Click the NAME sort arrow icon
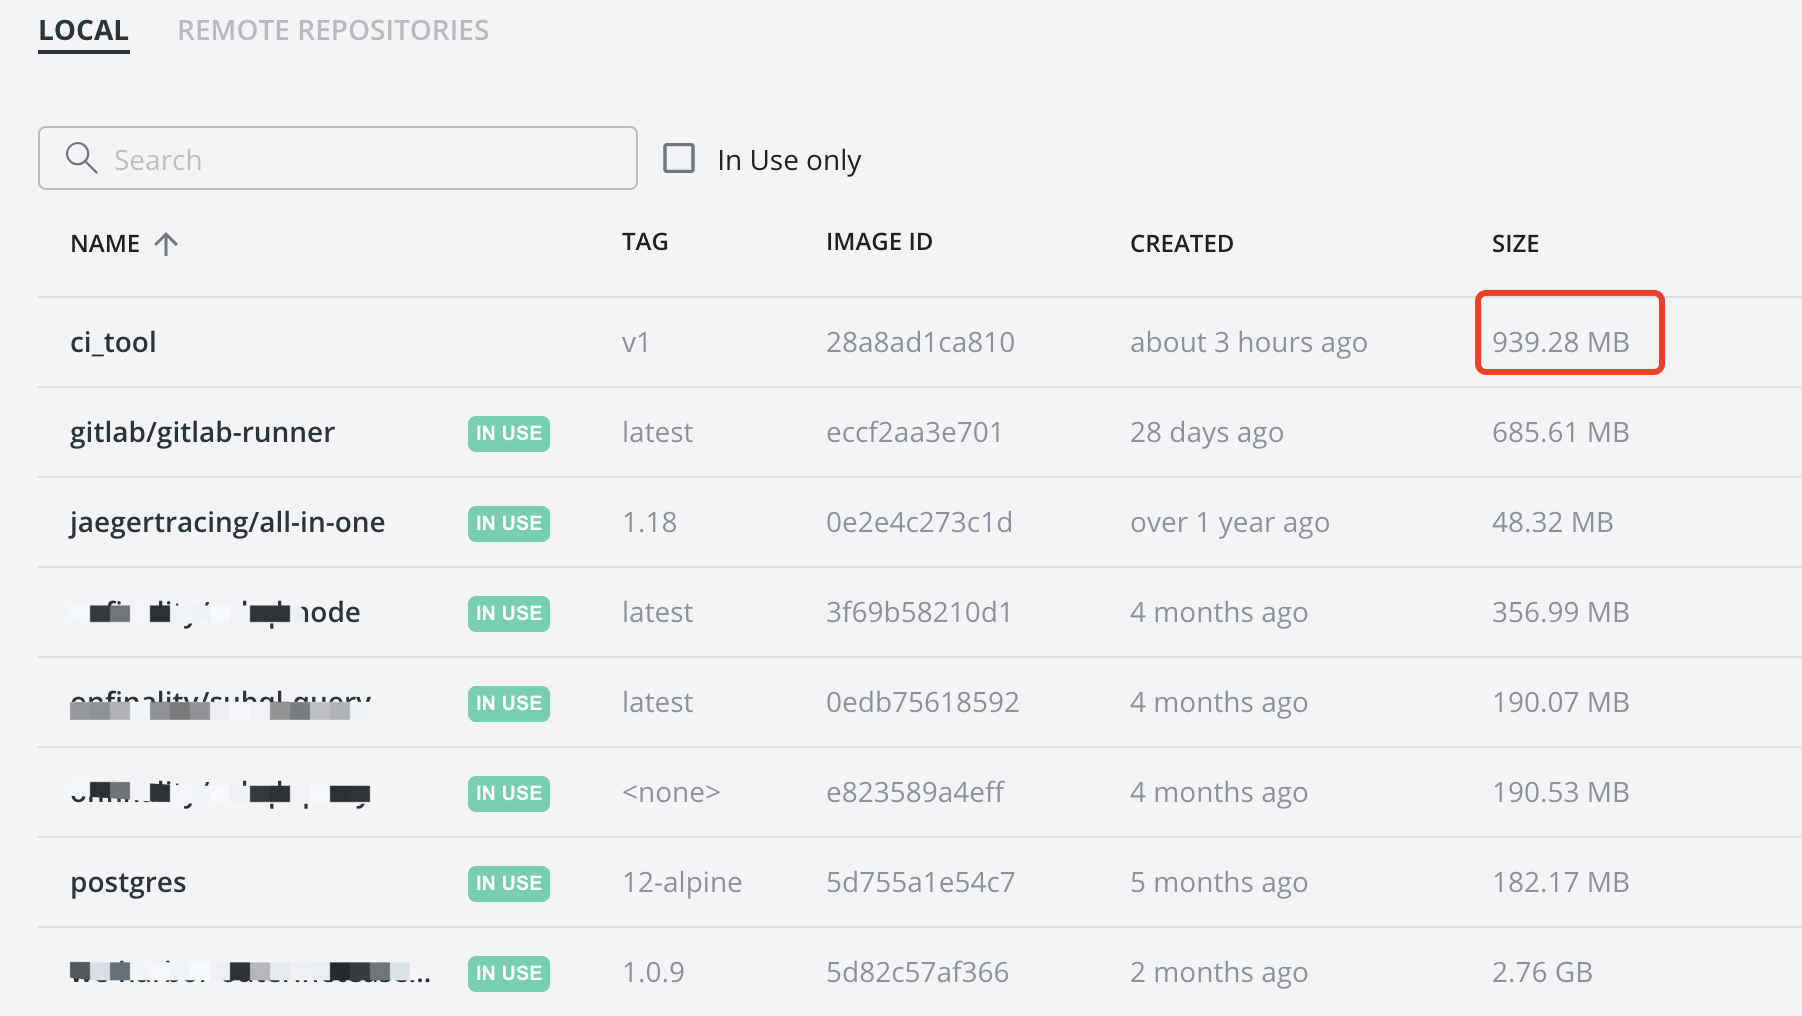Image resolution: width=1802 pixels, height=1016 pixels. coord(166,244)
